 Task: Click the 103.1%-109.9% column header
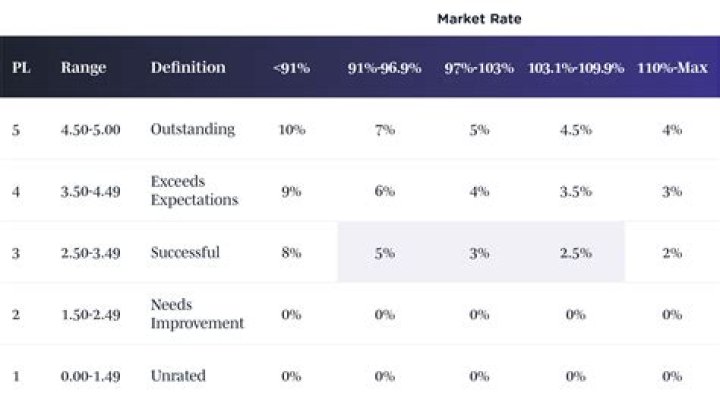[x=575, y=69]
